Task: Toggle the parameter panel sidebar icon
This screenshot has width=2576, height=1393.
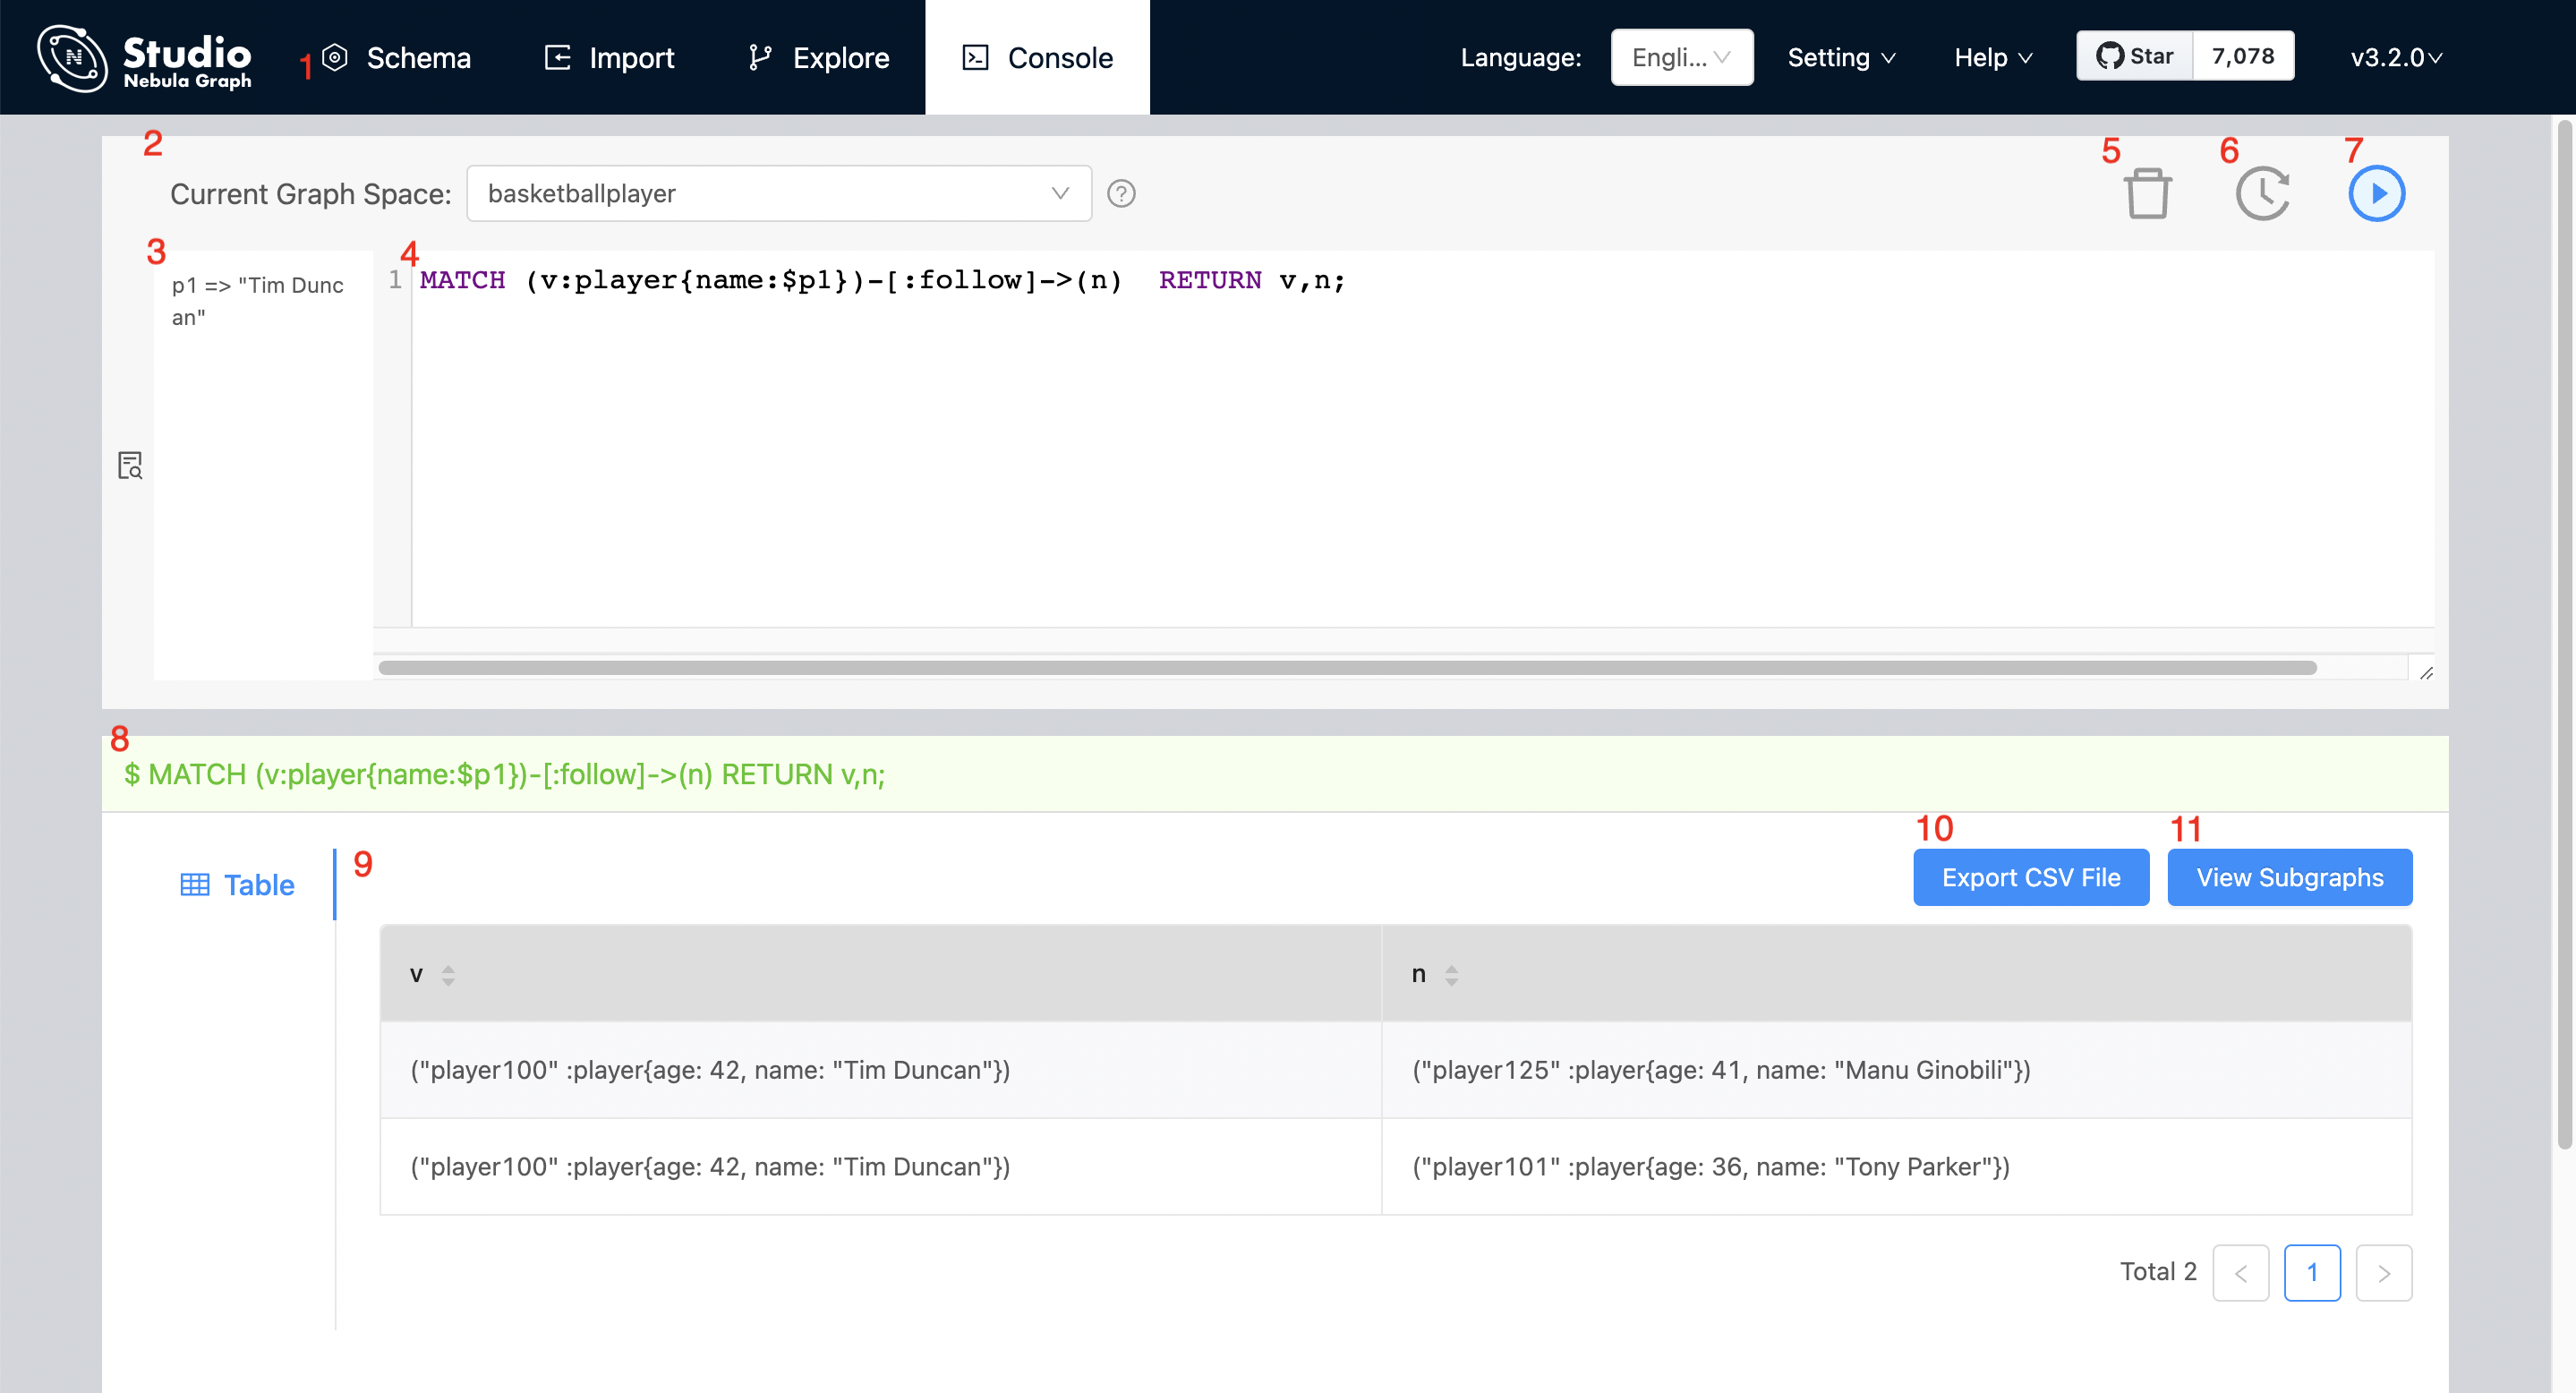Action: 130,465
